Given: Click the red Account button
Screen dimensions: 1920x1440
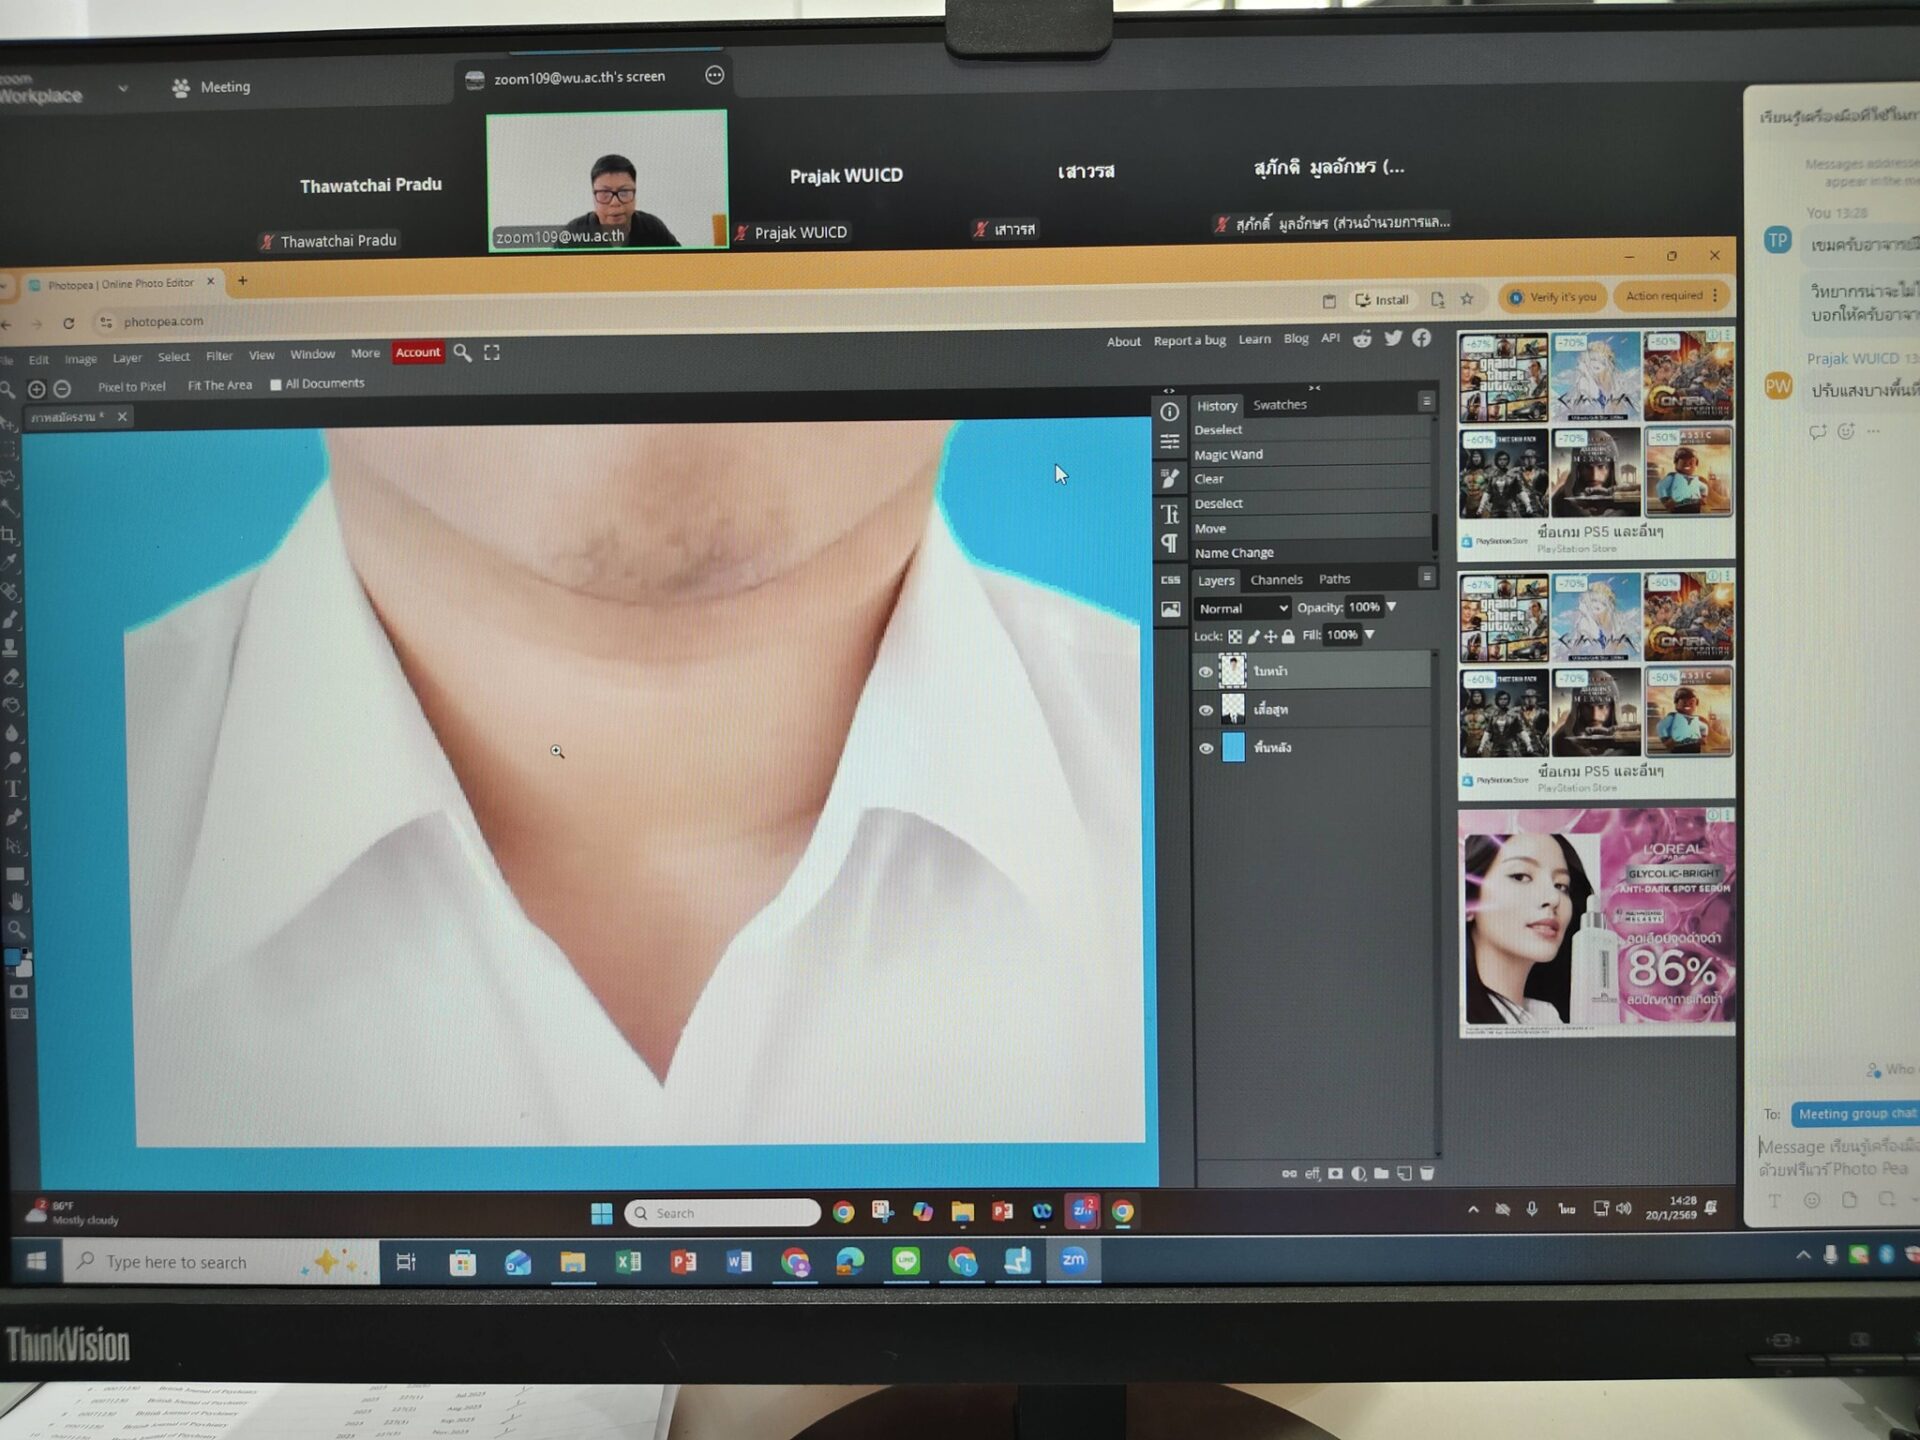Looking at the screenshot, I should click(418, 352).
